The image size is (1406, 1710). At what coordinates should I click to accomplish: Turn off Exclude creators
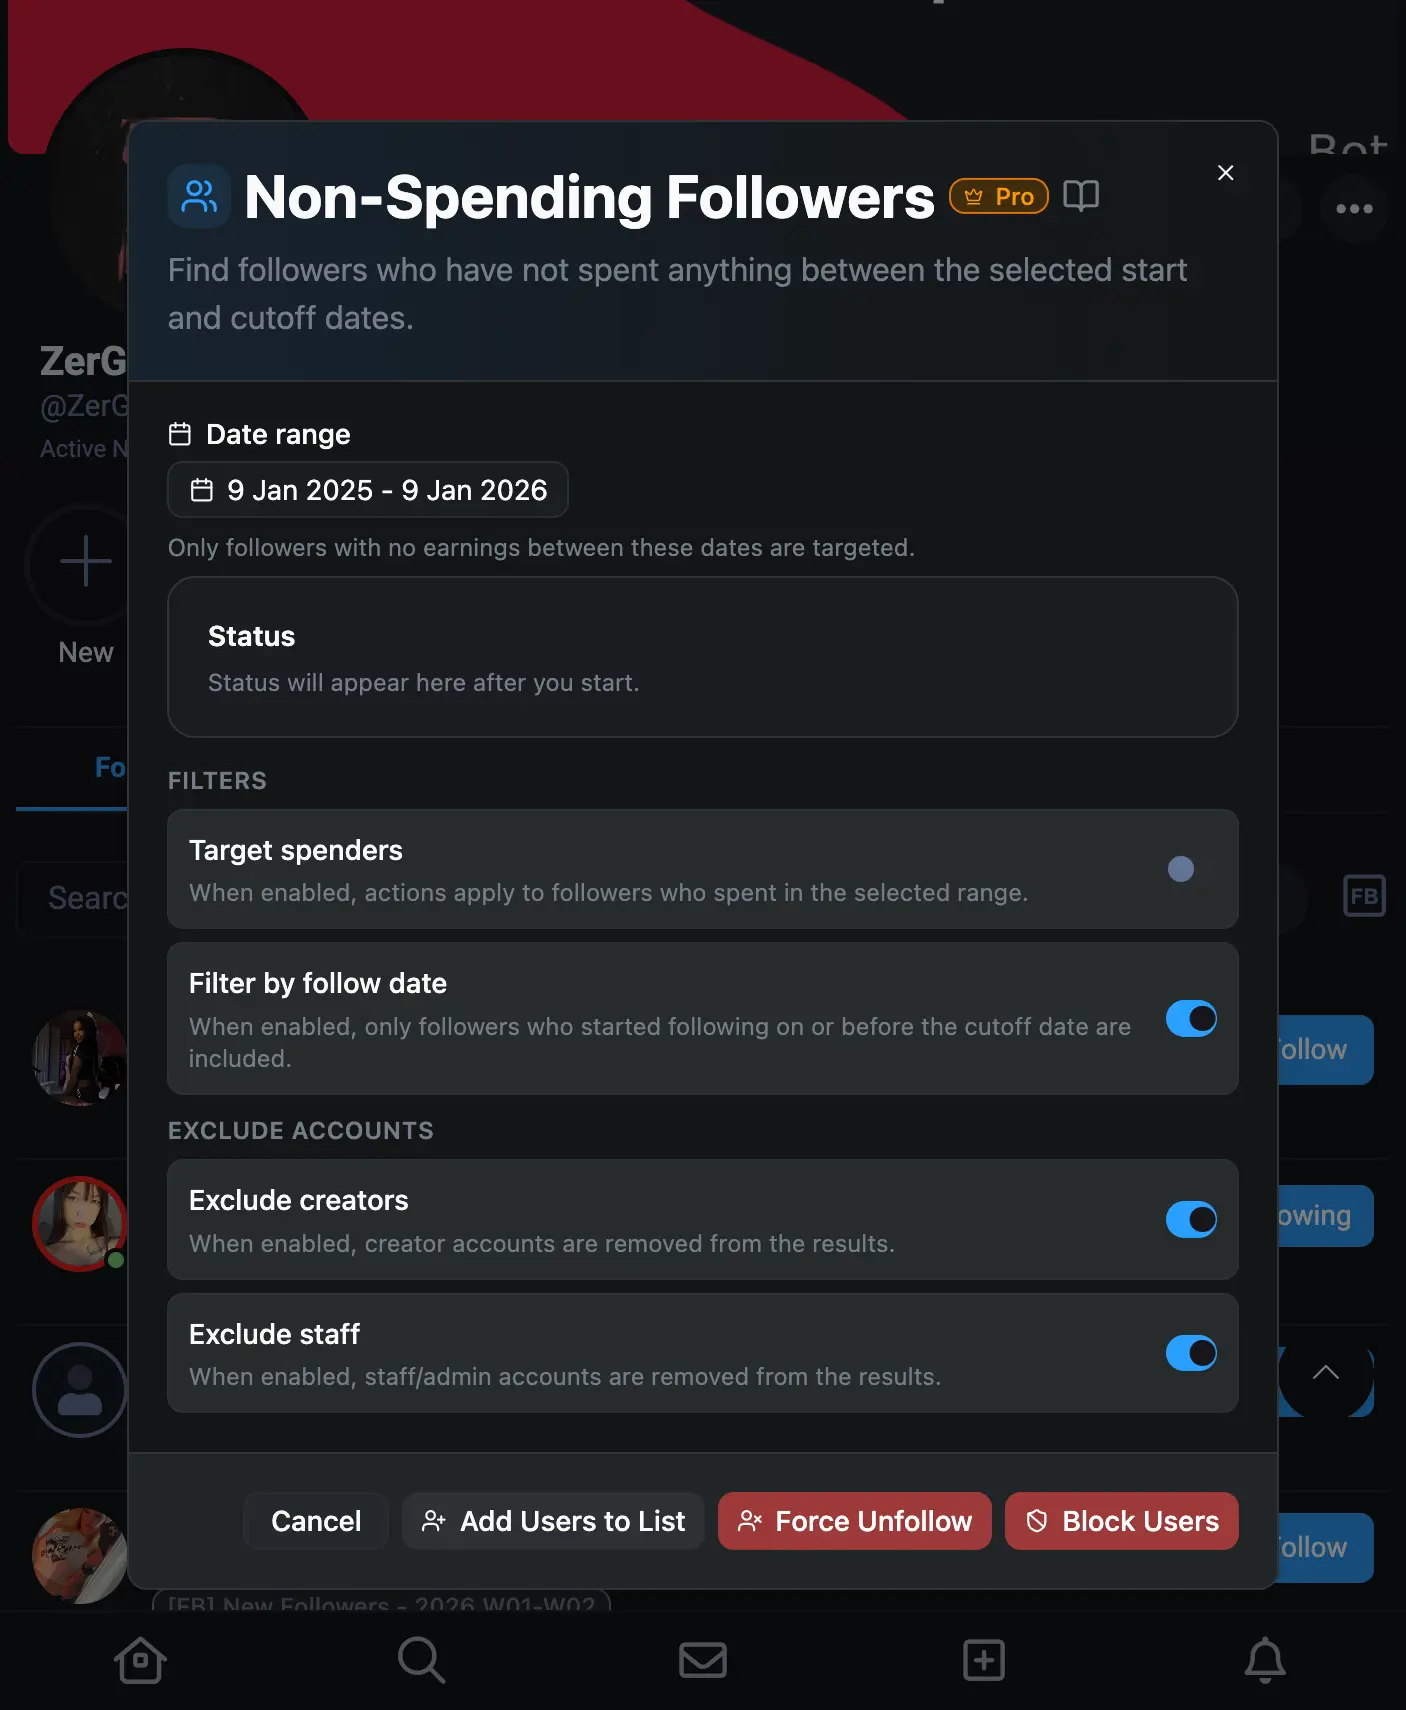(1190, 1219)
